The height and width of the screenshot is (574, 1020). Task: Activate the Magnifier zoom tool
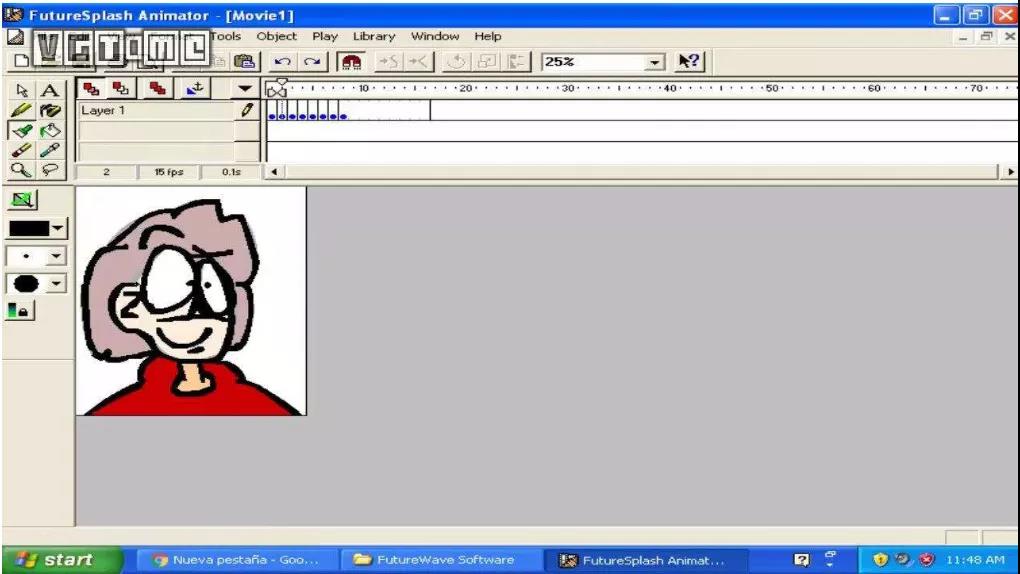point(21,171)
